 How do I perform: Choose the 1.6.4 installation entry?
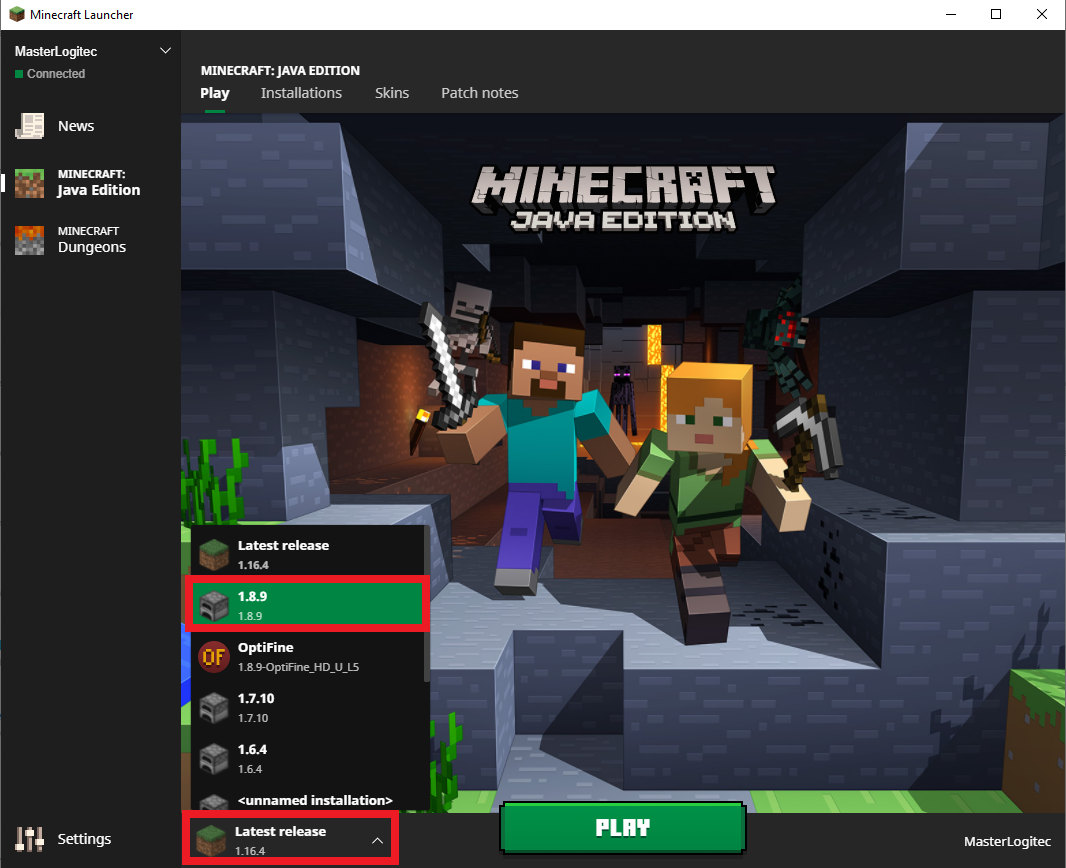[309, 759]
